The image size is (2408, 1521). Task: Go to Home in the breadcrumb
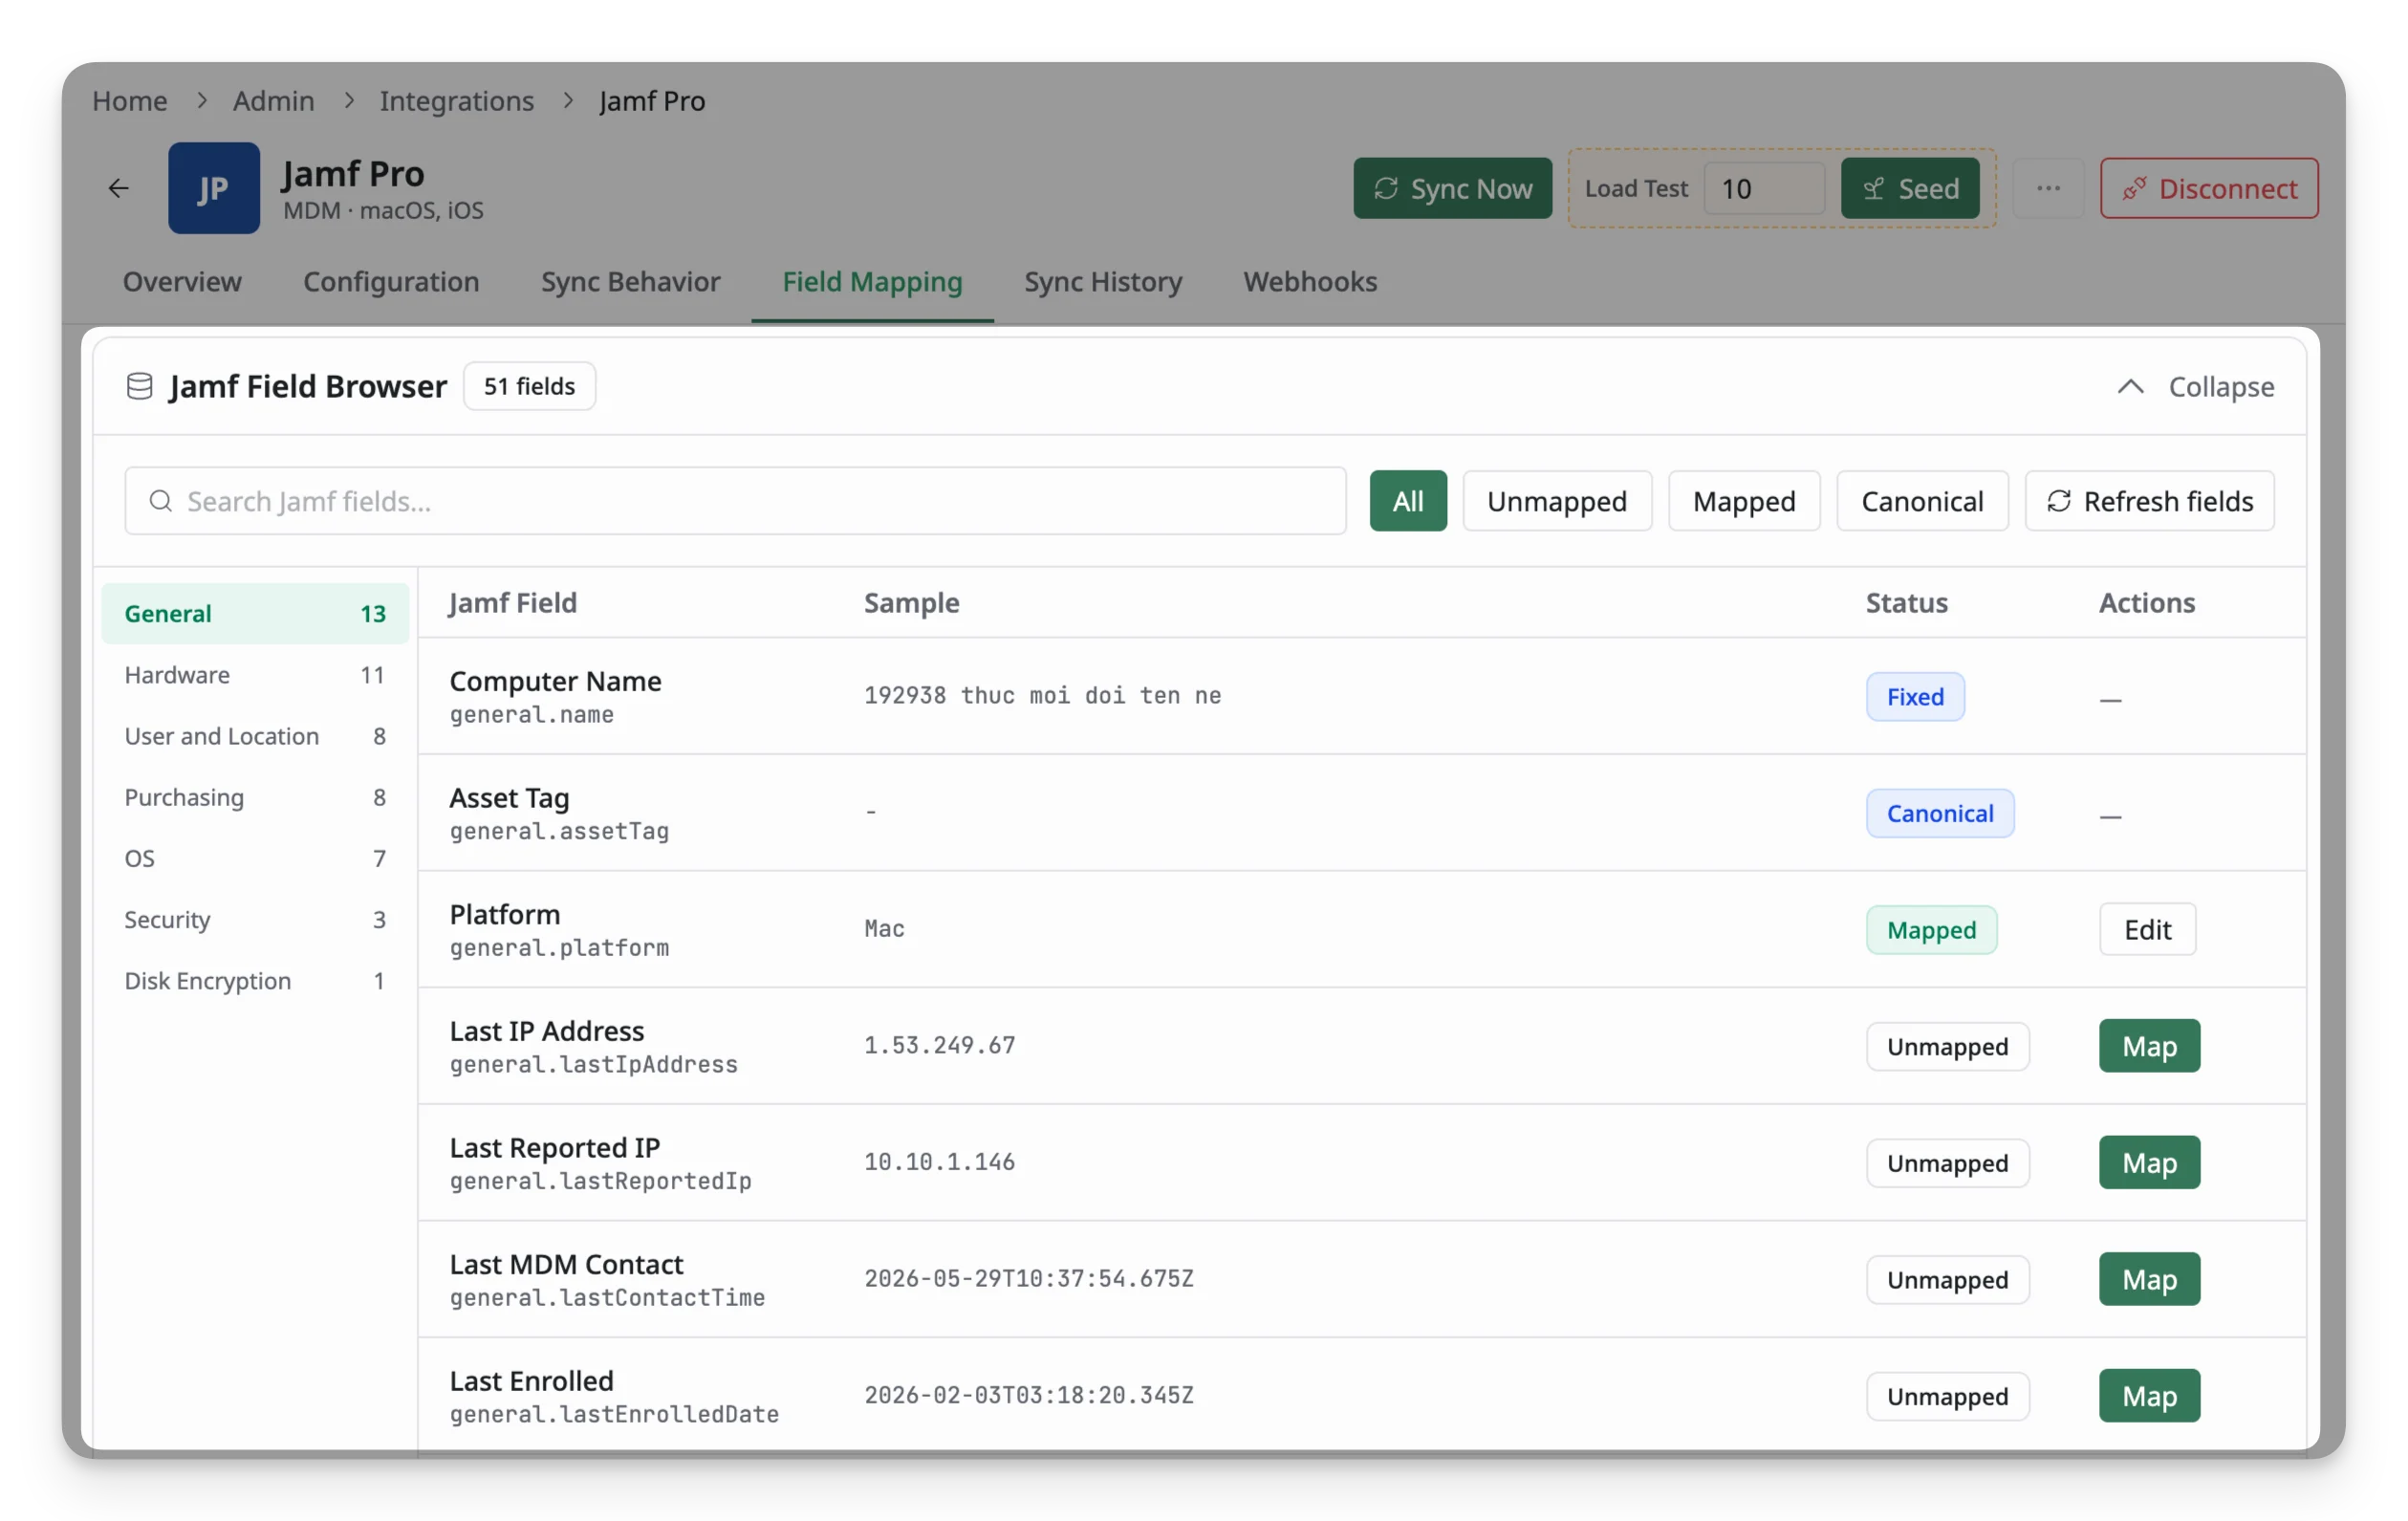click(130, 101)
